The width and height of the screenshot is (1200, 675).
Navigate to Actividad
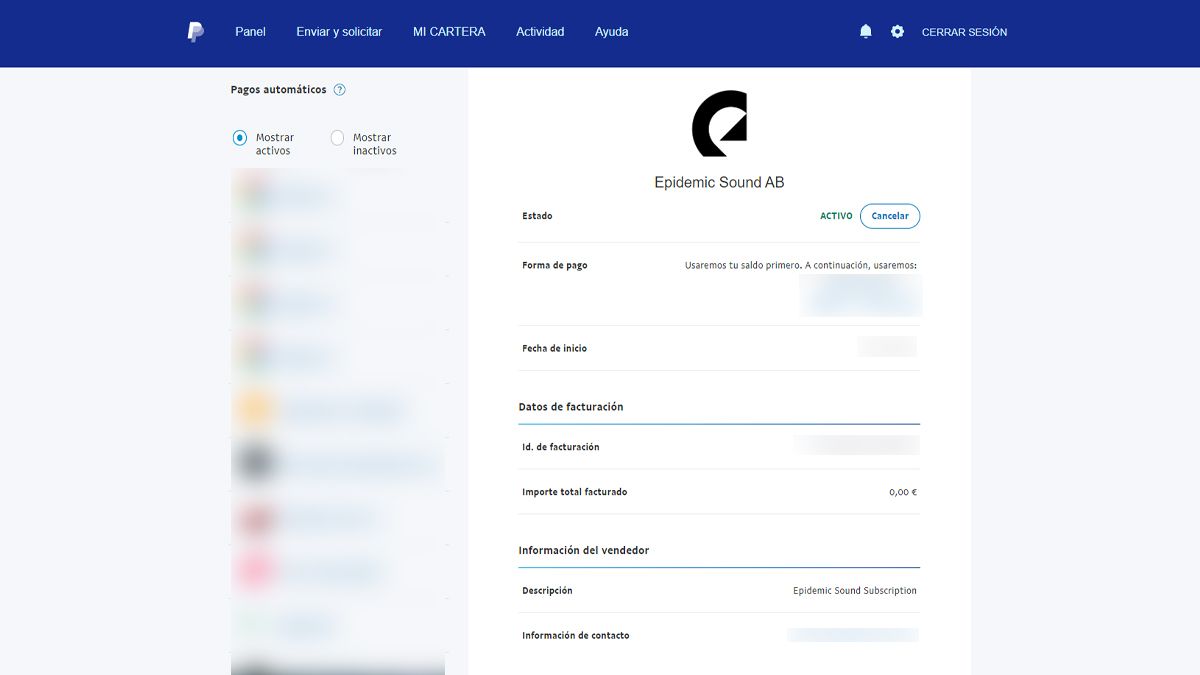(x=540, y=31)
